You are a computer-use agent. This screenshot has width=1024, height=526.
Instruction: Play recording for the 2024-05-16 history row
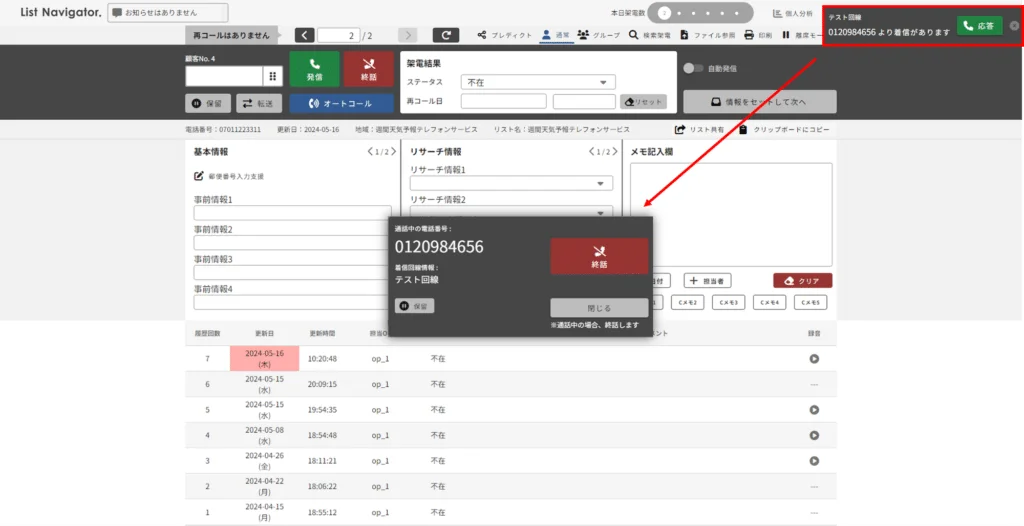click(x=814, y=359)
